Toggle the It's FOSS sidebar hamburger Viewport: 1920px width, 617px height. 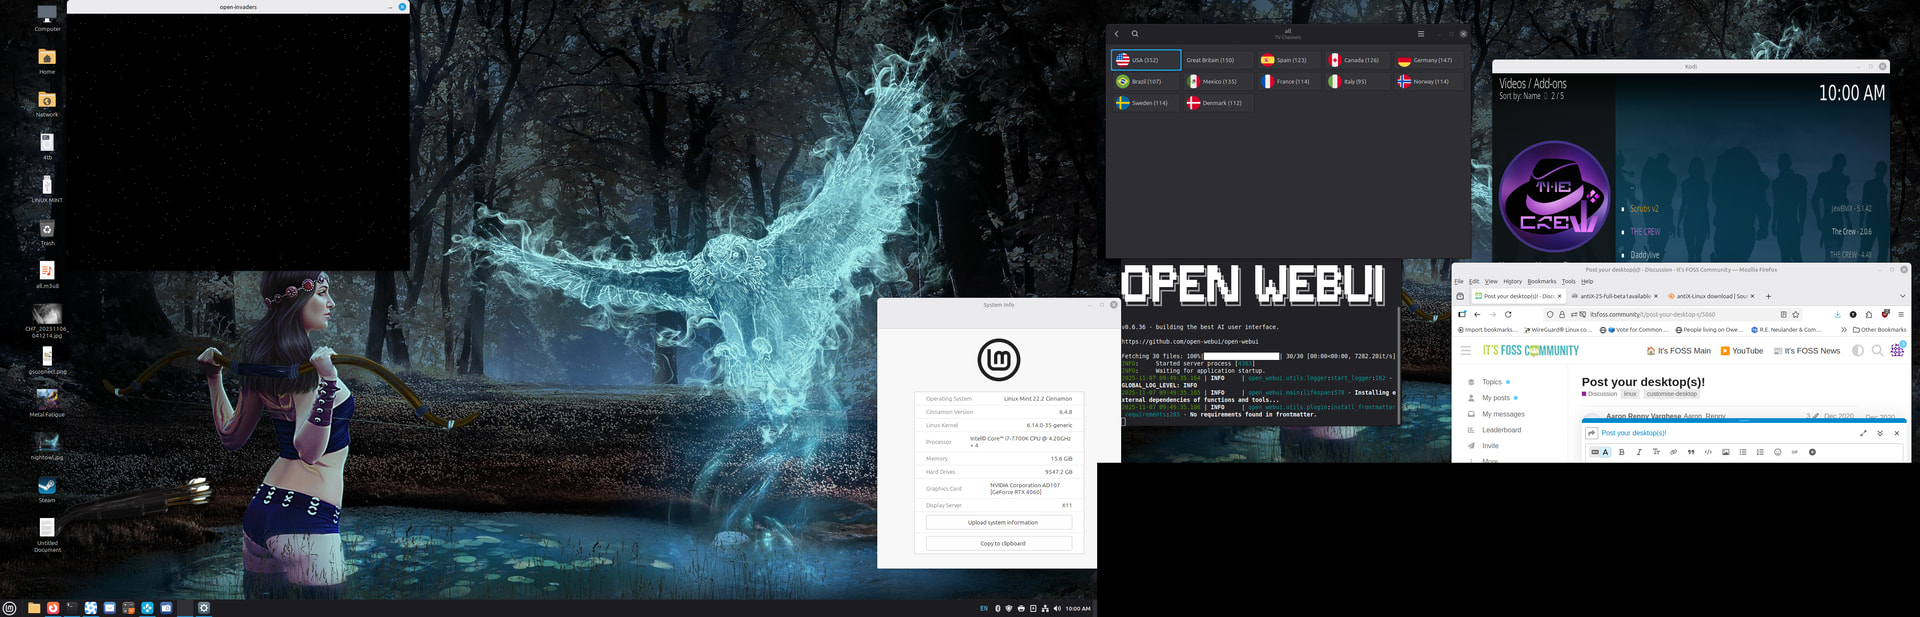tap(1466, 351)
